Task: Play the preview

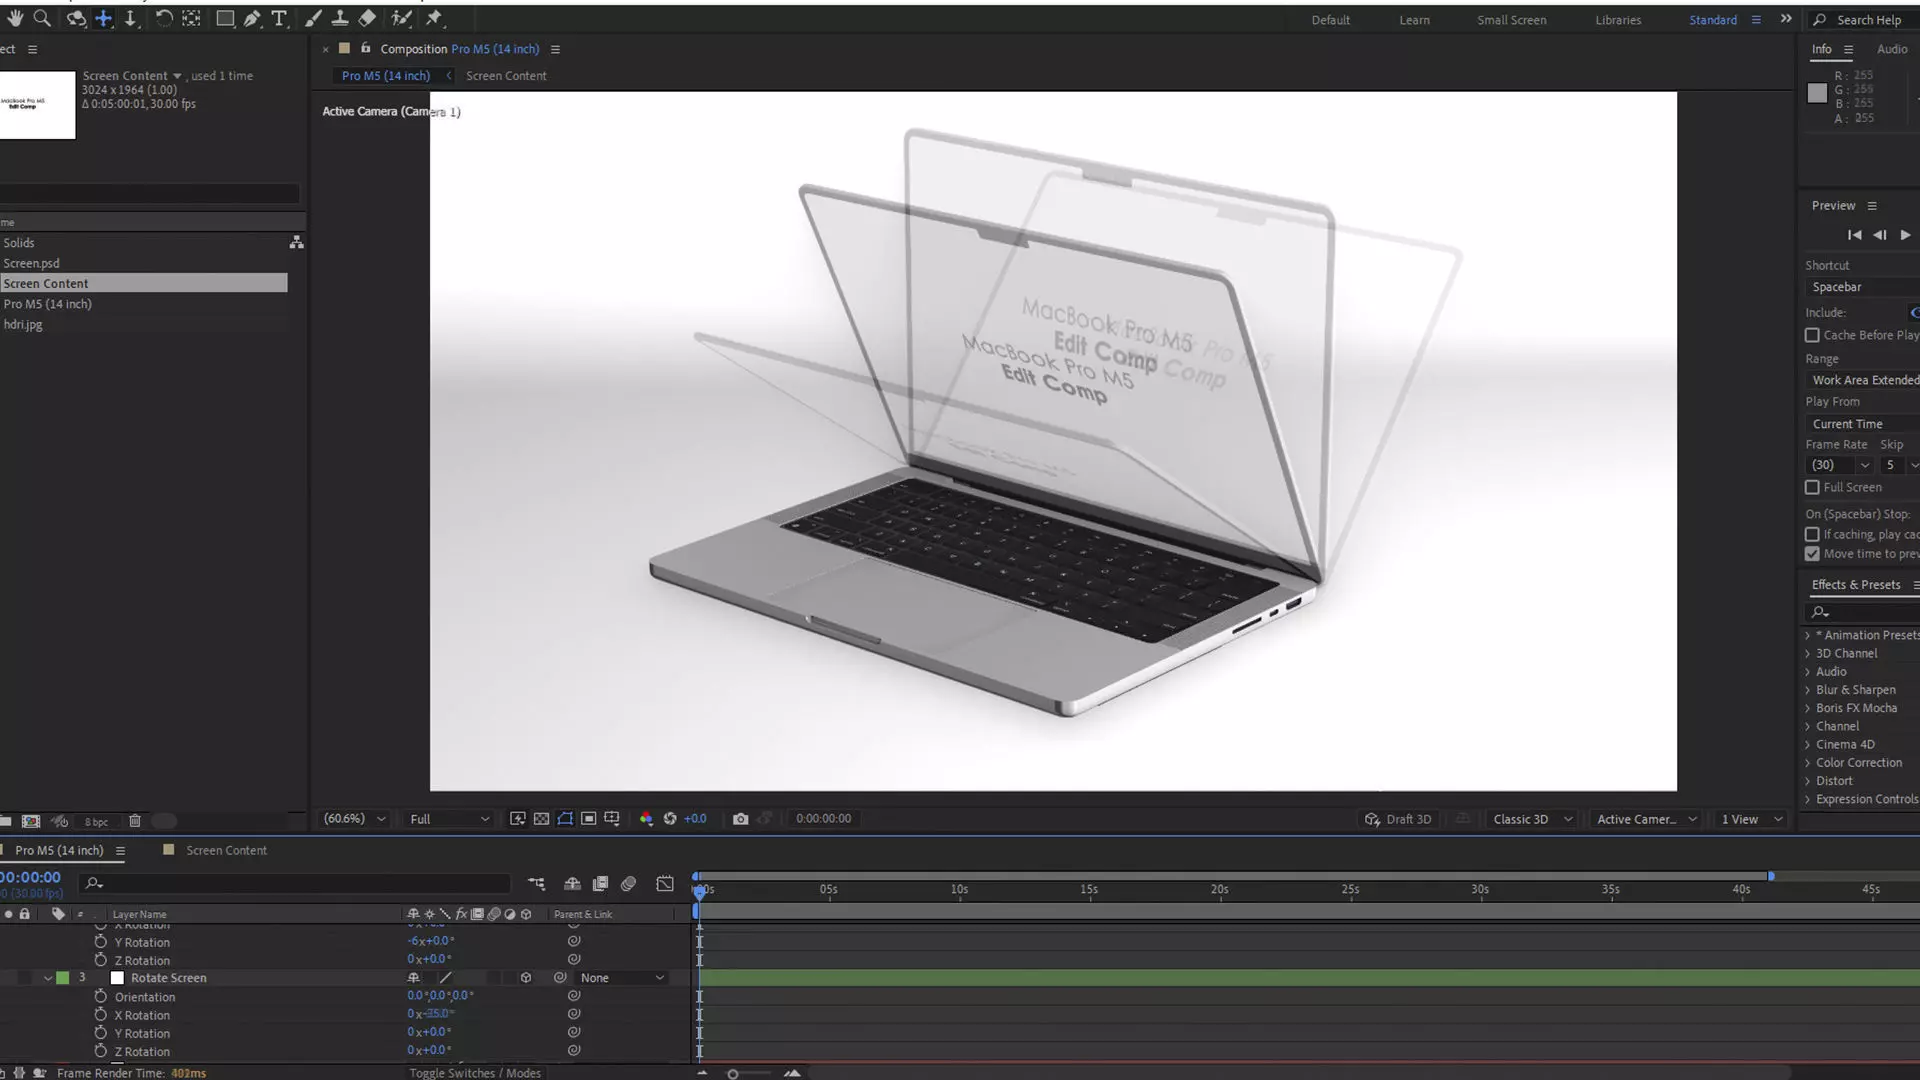Action: [x=1905, y=235]
